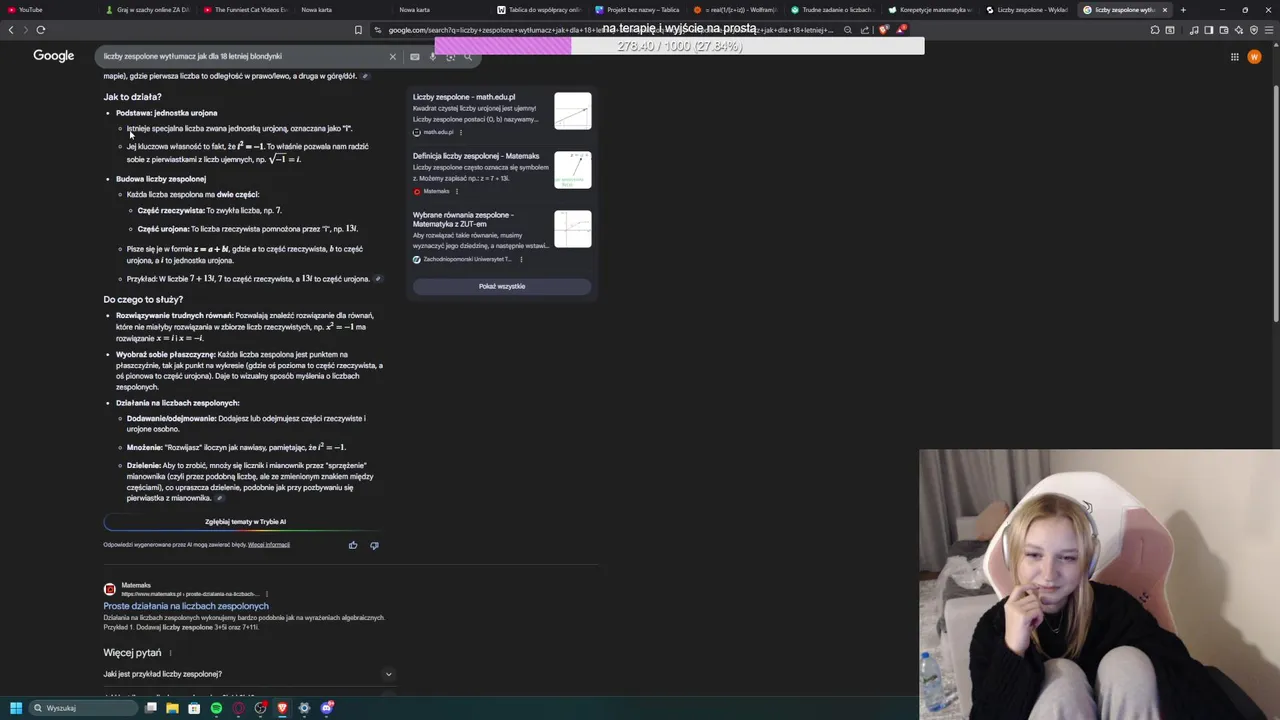Viewport: 1280px width, 720px height.
Task: Open Więcej informacji link
Action: [269, 545]
